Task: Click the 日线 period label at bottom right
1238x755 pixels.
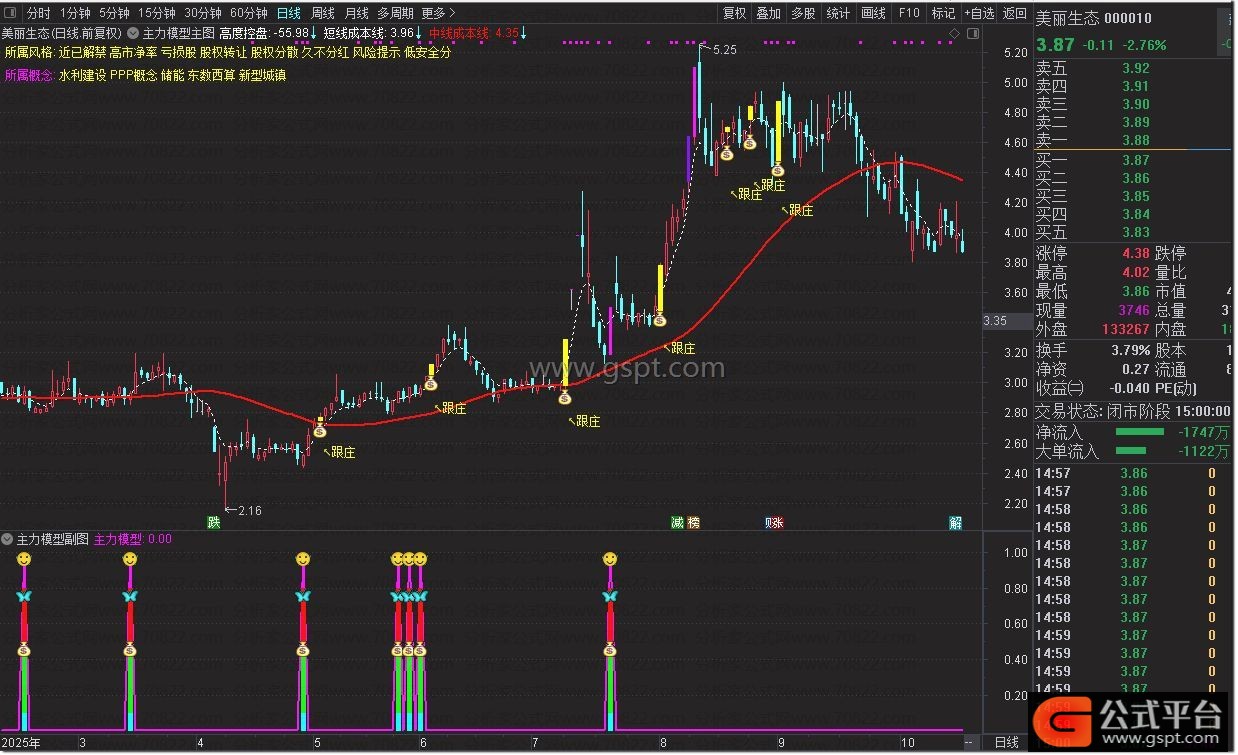Action: pyautogui.click(x=1007, y=743)
